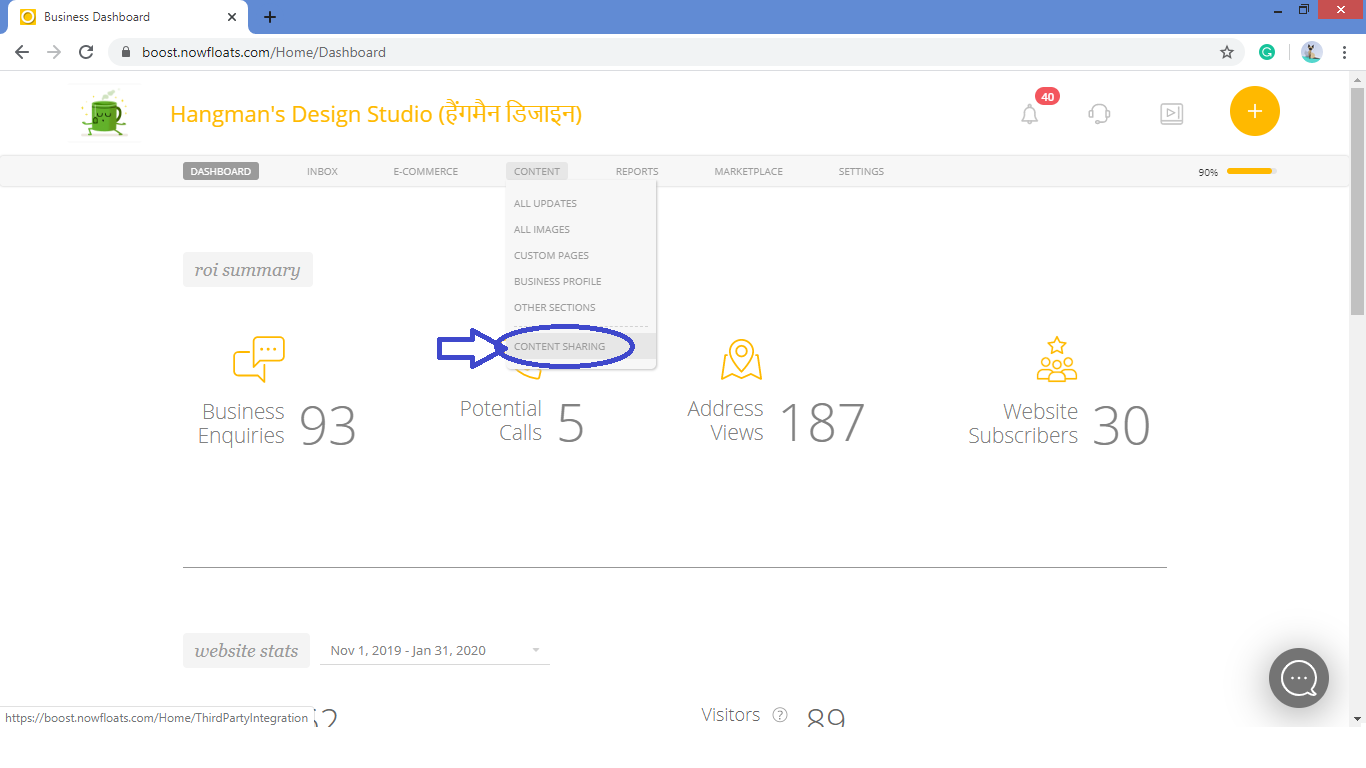Select the Business Dashboard browser tab
The height and width of the screenshot is (768, 1366).
130,17
